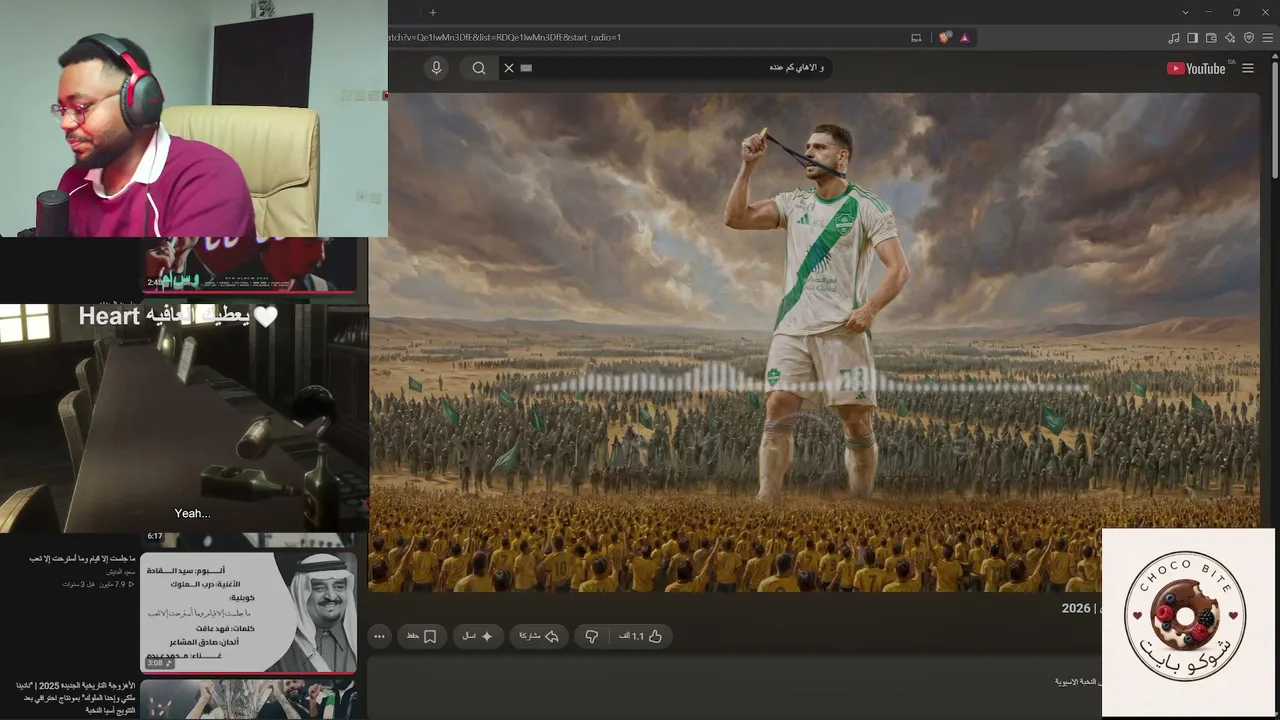Save the video with bookmark button
Image resolution: width=1280 pixels, height=720 pixels.
coord(422,636)
